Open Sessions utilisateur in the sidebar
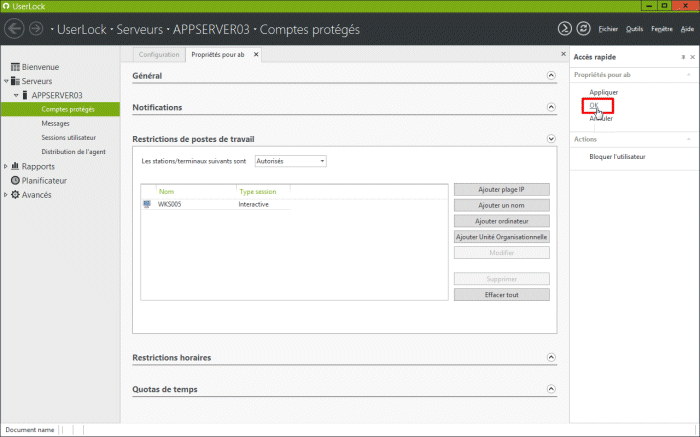The width and height of the screenshot is (700, 437). tap(69, 137)
